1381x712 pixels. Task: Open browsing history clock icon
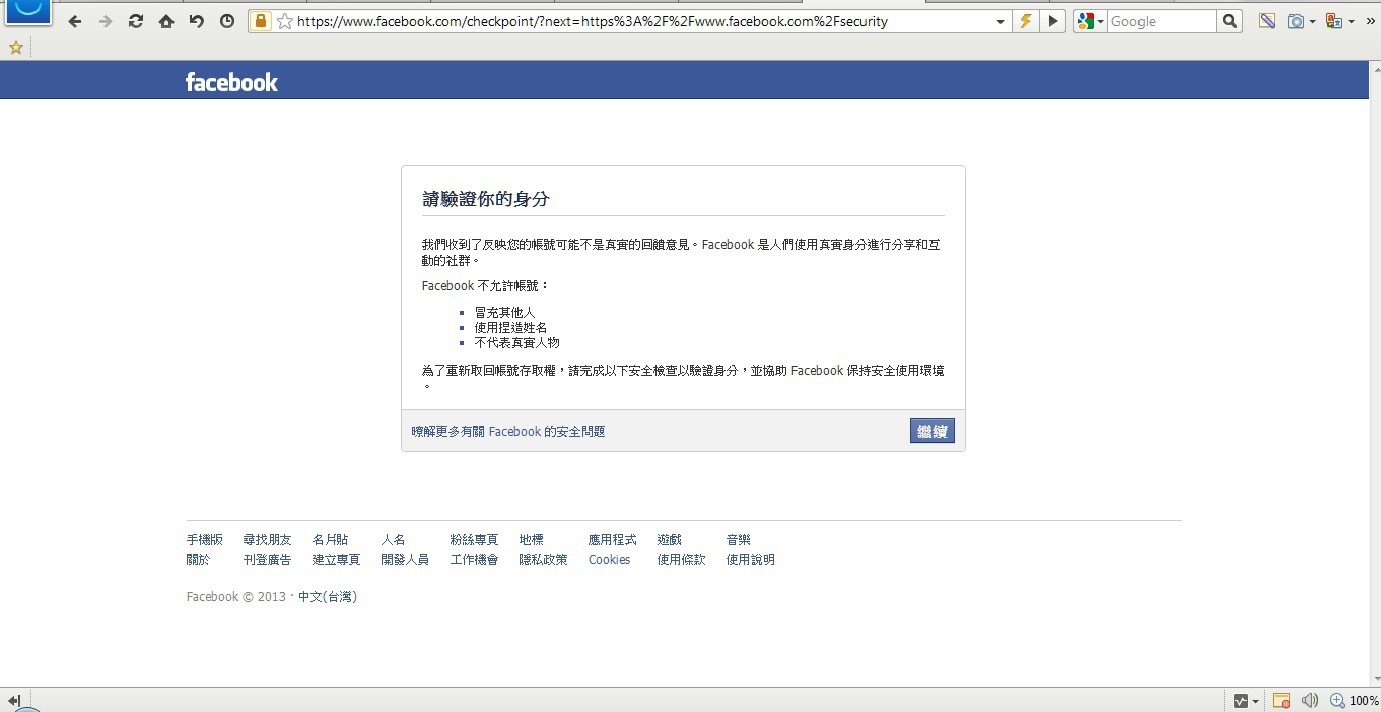coord(227,21)
